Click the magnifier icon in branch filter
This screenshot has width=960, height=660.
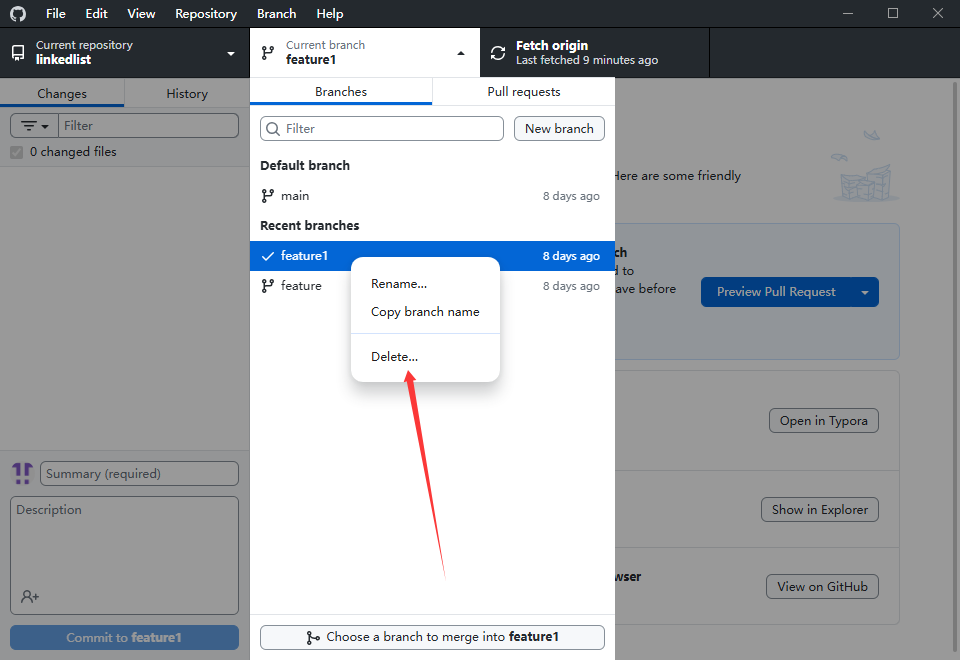click(272, 129)
